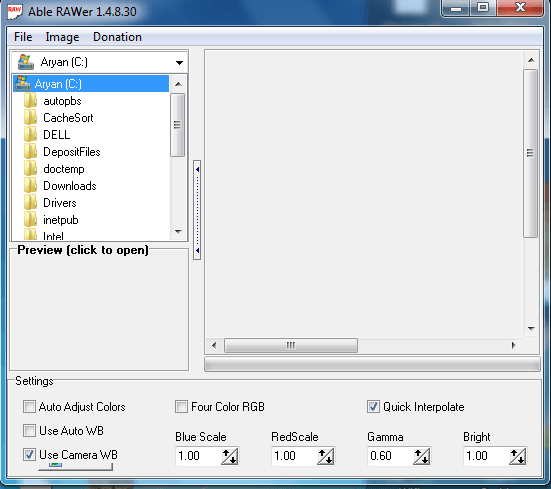Collapse the side panel with splitter arrows
Viewport: 551px width, 489px height.
(197, 210)
